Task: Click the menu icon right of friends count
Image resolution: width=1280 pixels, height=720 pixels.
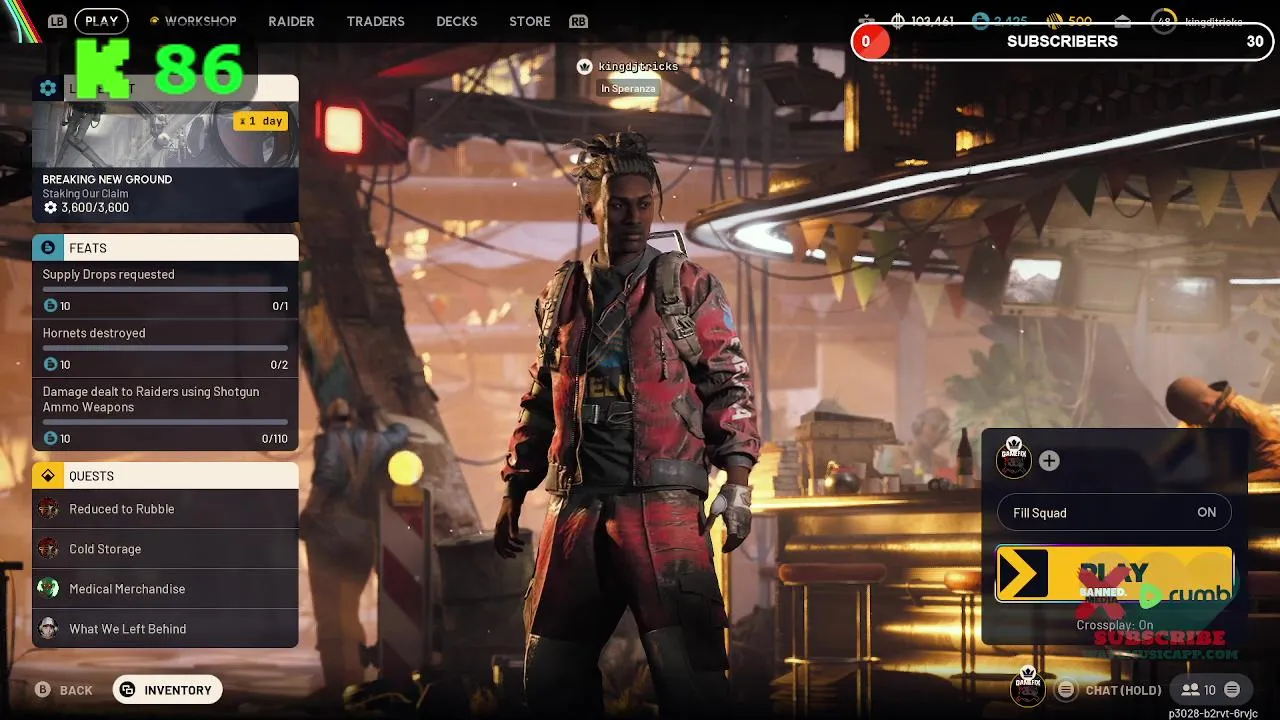Action: [1232, 690]
